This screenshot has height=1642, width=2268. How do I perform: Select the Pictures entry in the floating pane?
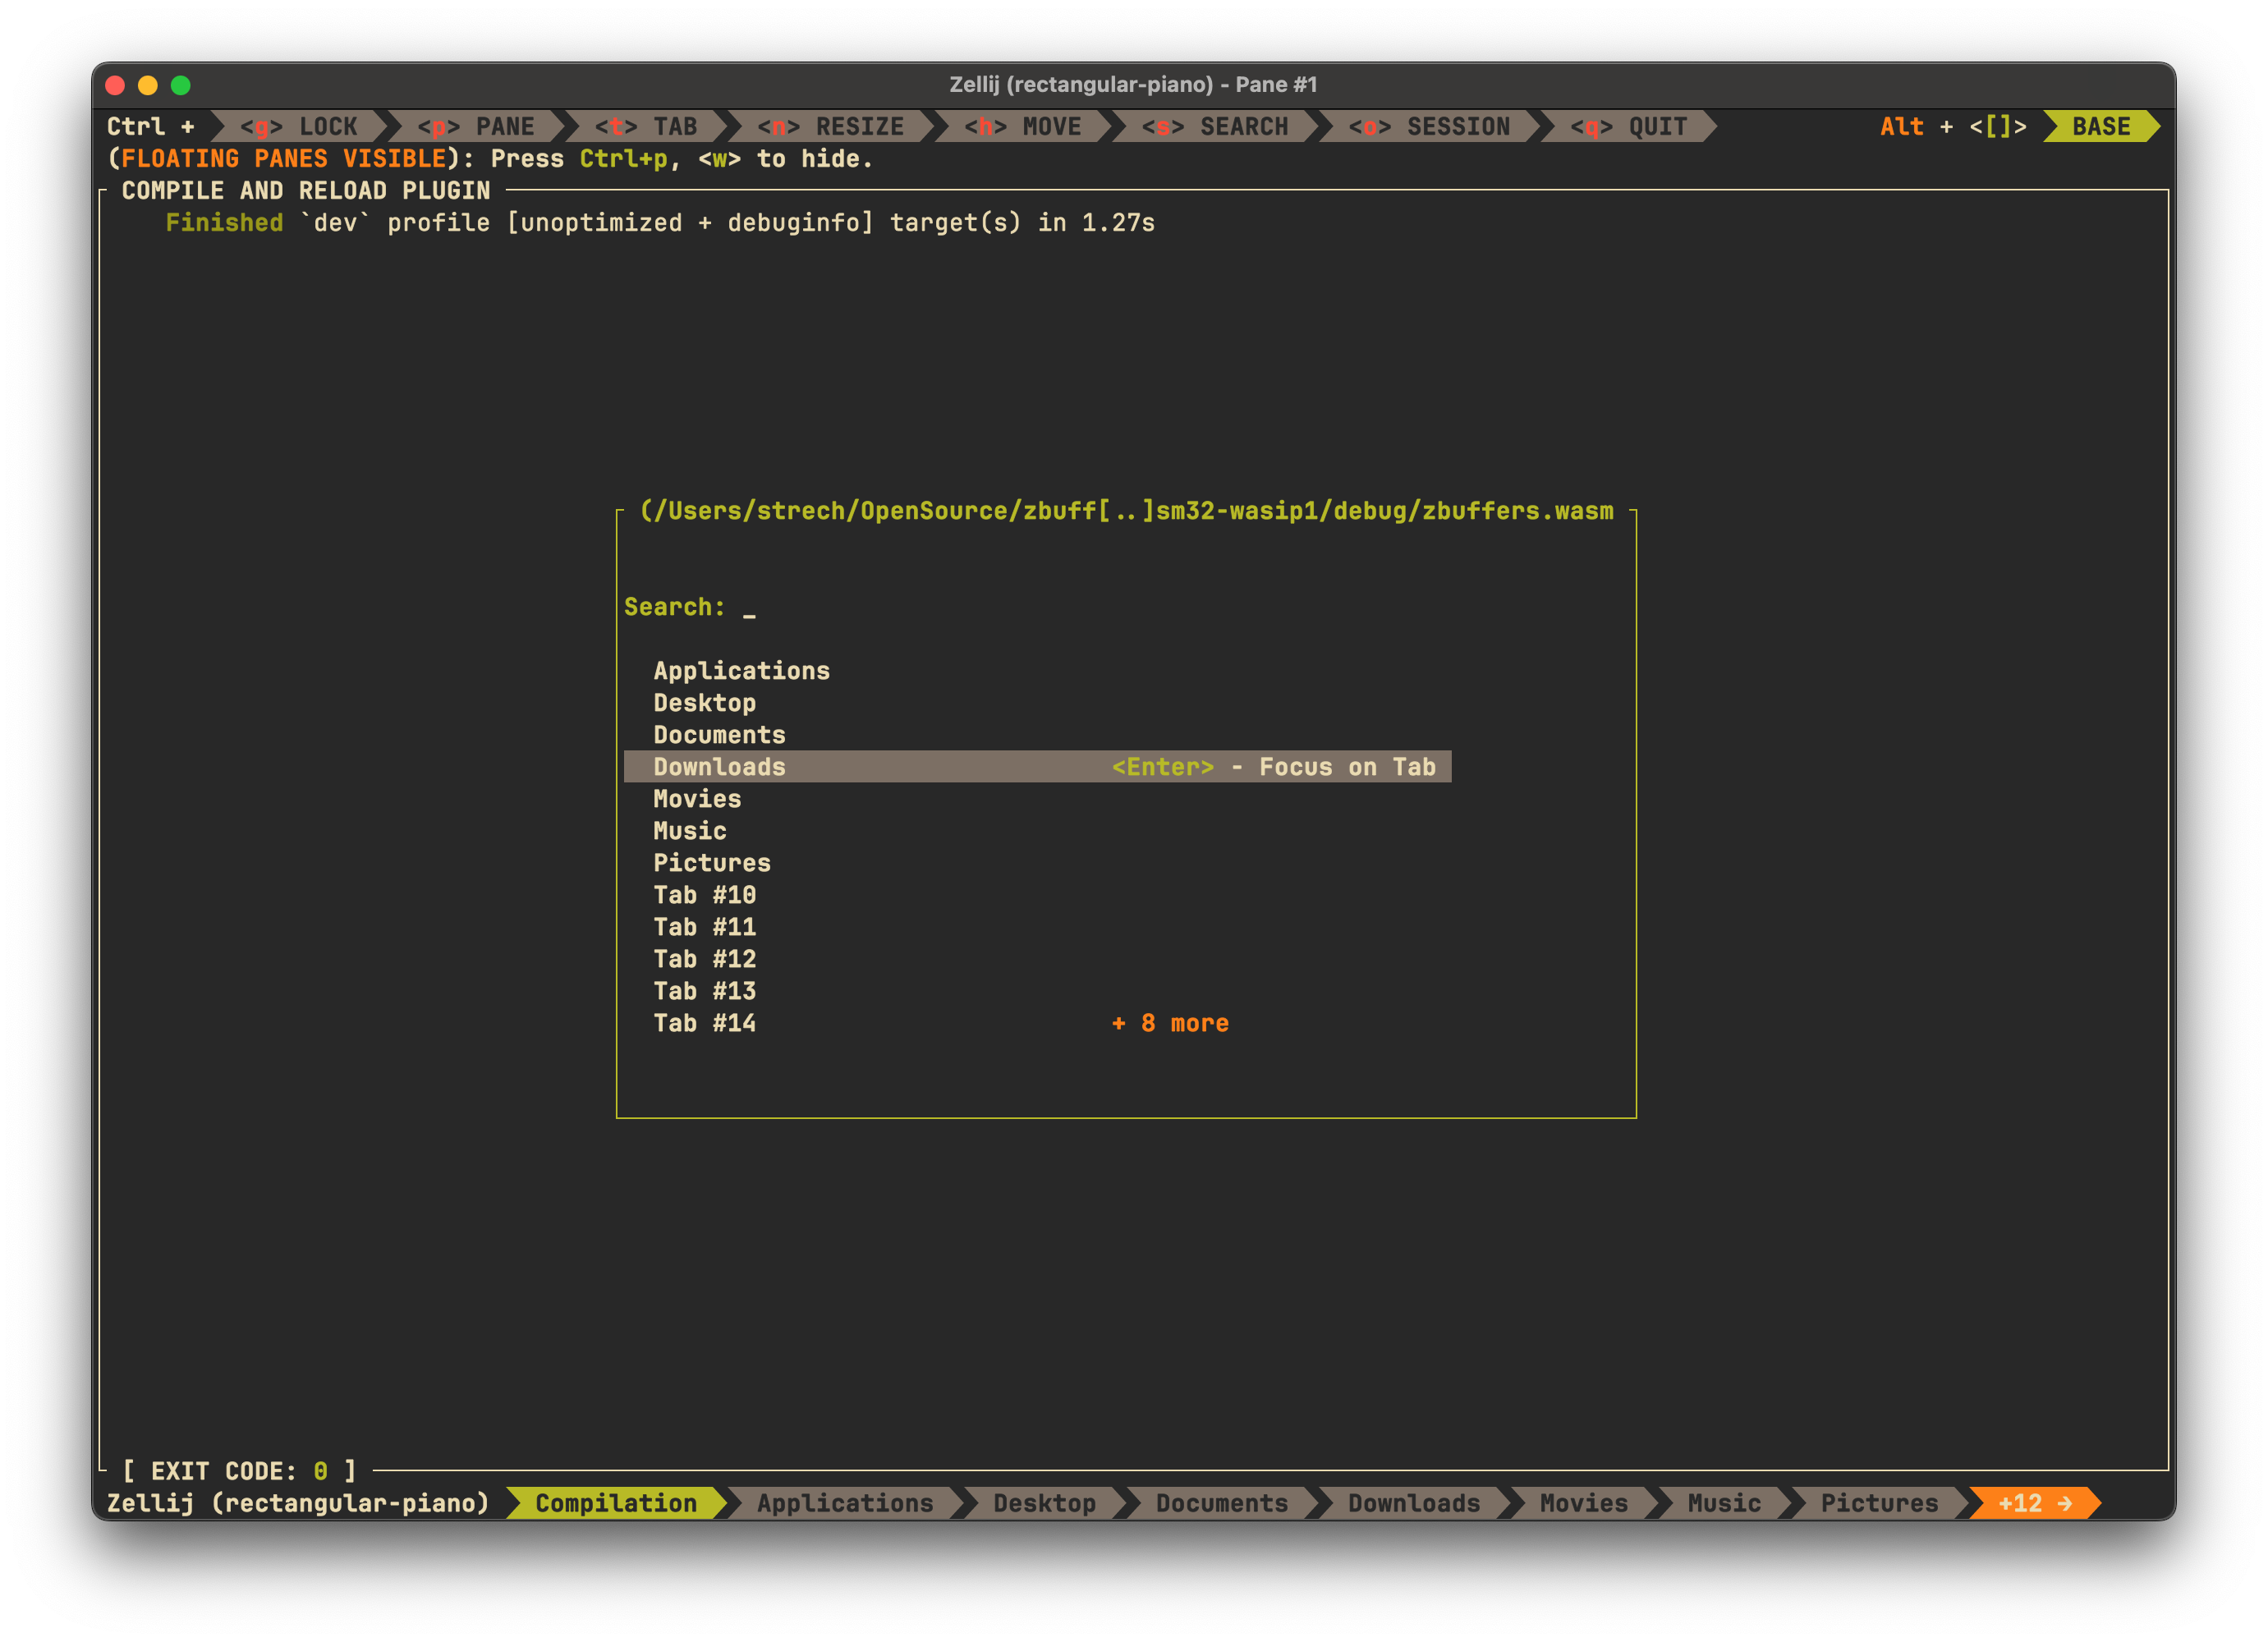[712, 863]
